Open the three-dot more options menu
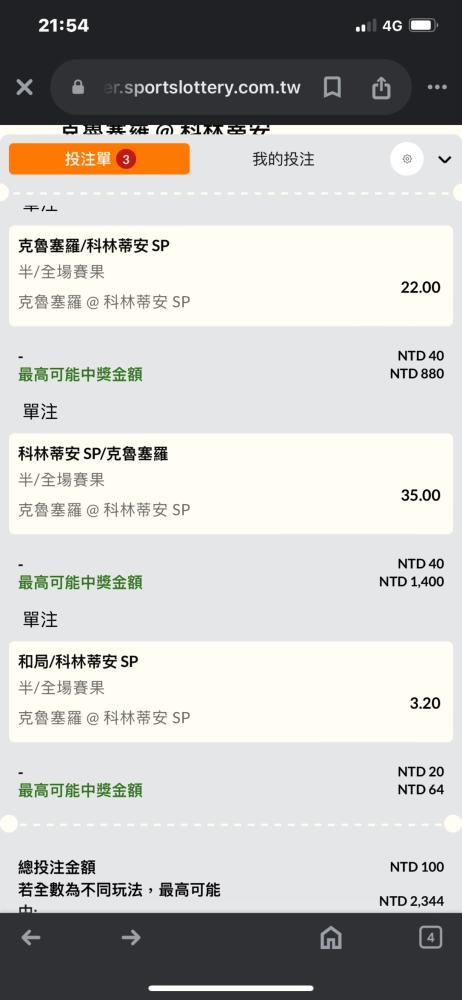462x1000 pixels. pyautogui.click(x=437, y=87)
